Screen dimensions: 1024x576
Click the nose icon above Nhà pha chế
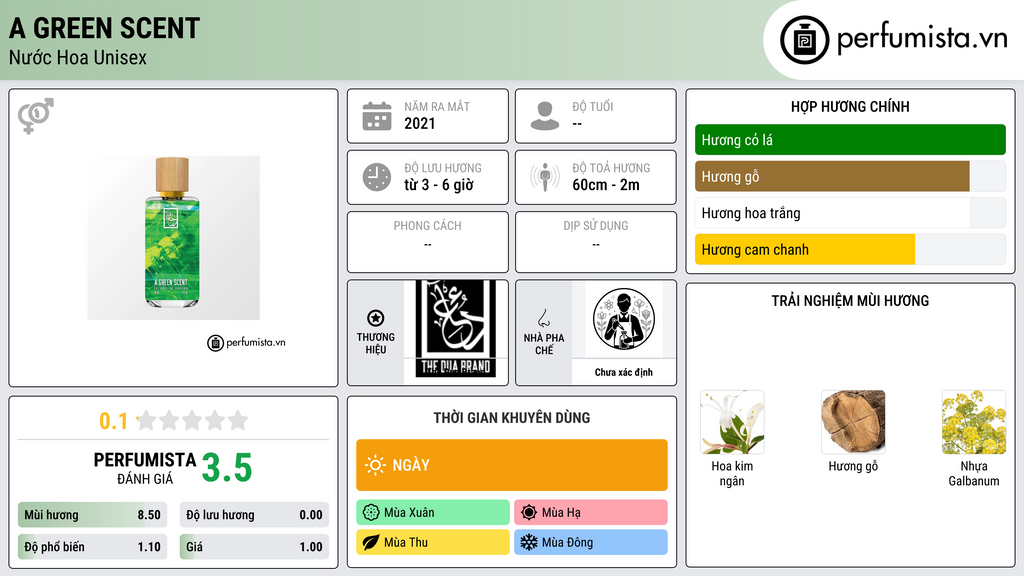pyautogui.click(x=543, y=318)
